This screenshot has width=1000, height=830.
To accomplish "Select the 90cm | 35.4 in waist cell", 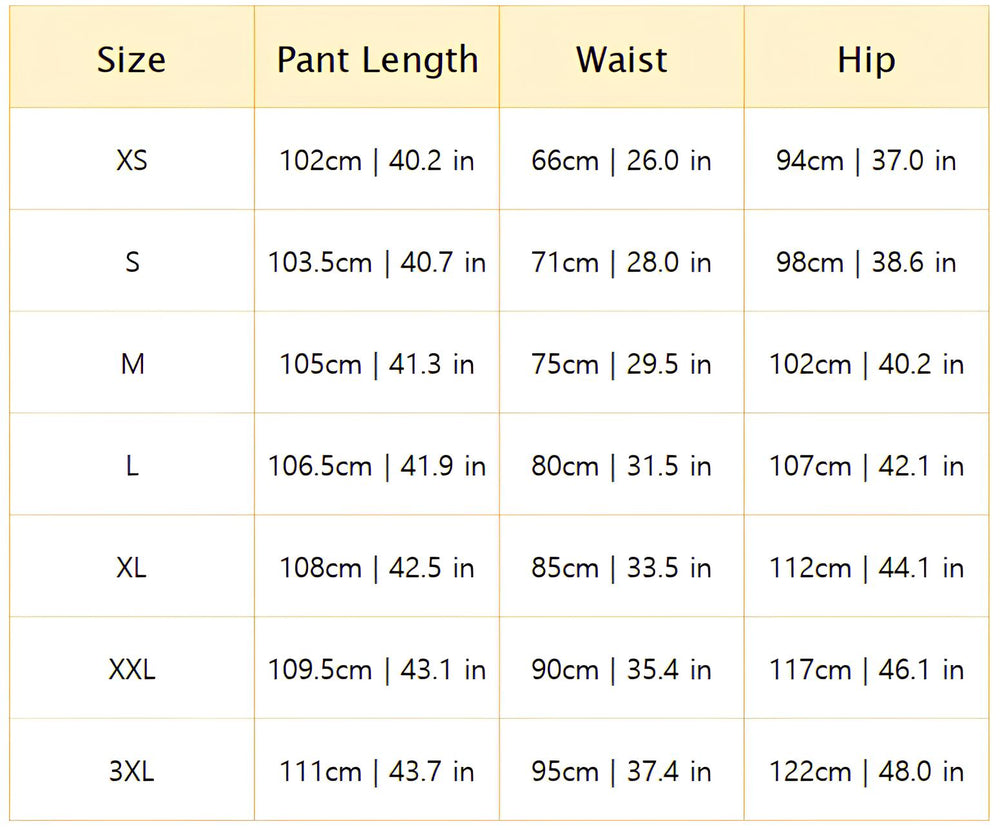I will (x=621, y=669).
